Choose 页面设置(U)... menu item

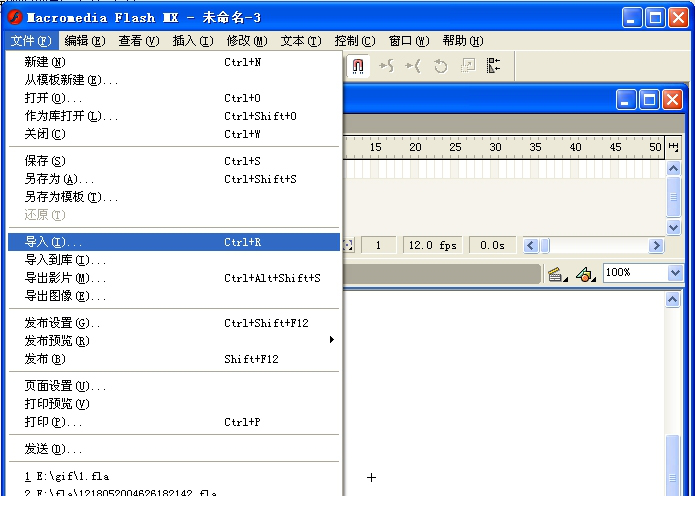174,386
